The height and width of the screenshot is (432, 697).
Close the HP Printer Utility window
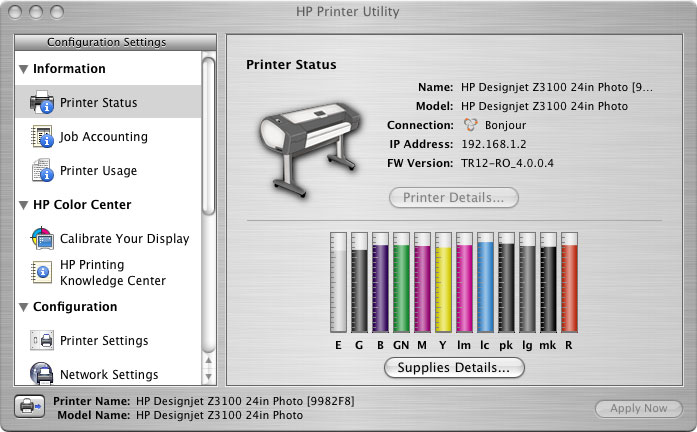click(x=15, y=12)
